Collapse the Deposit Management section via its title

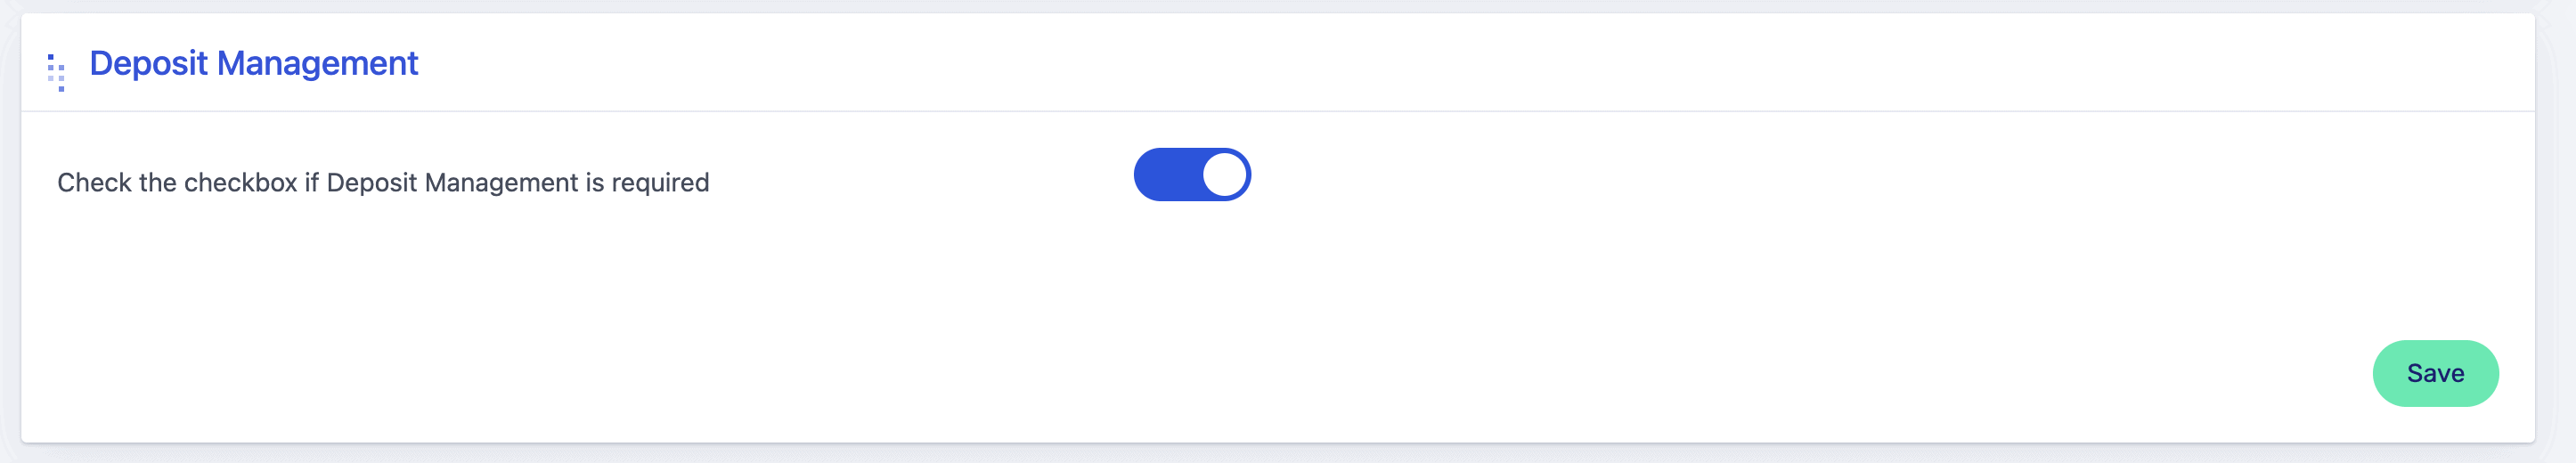pos(253,63)
